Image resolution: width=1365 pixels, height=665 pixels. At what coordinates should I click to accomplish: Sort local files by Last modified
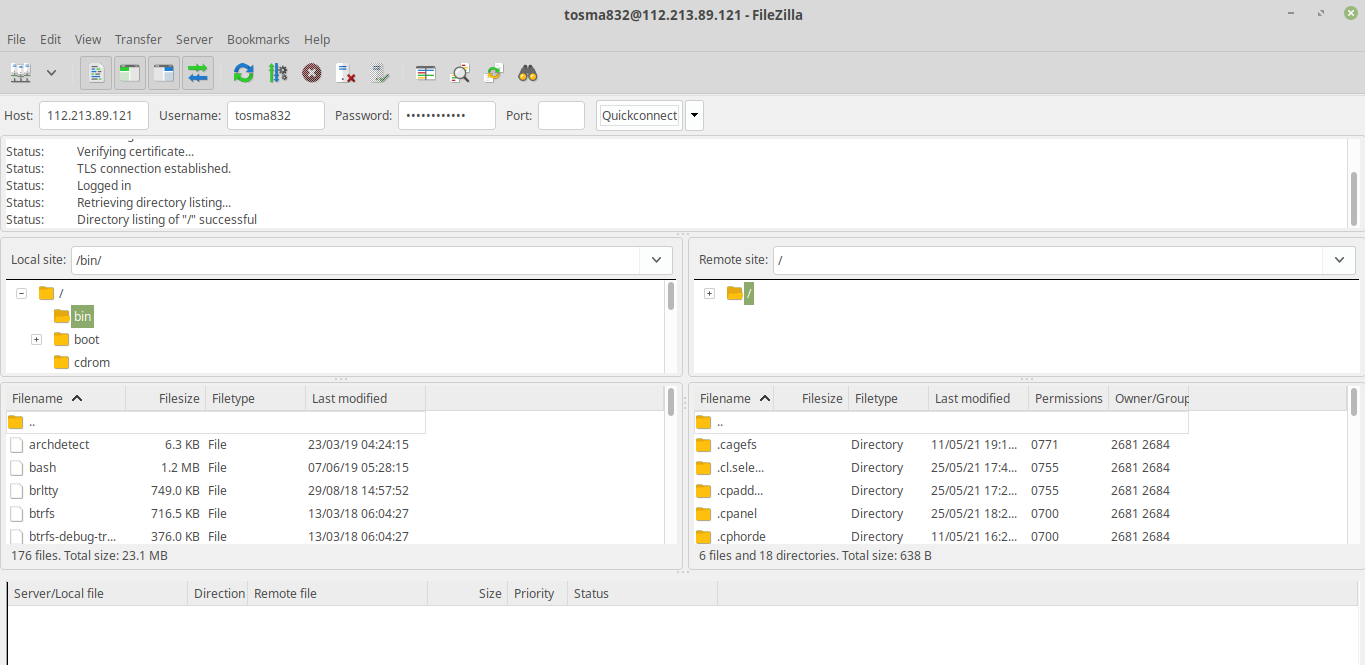[x=366, y=398]
